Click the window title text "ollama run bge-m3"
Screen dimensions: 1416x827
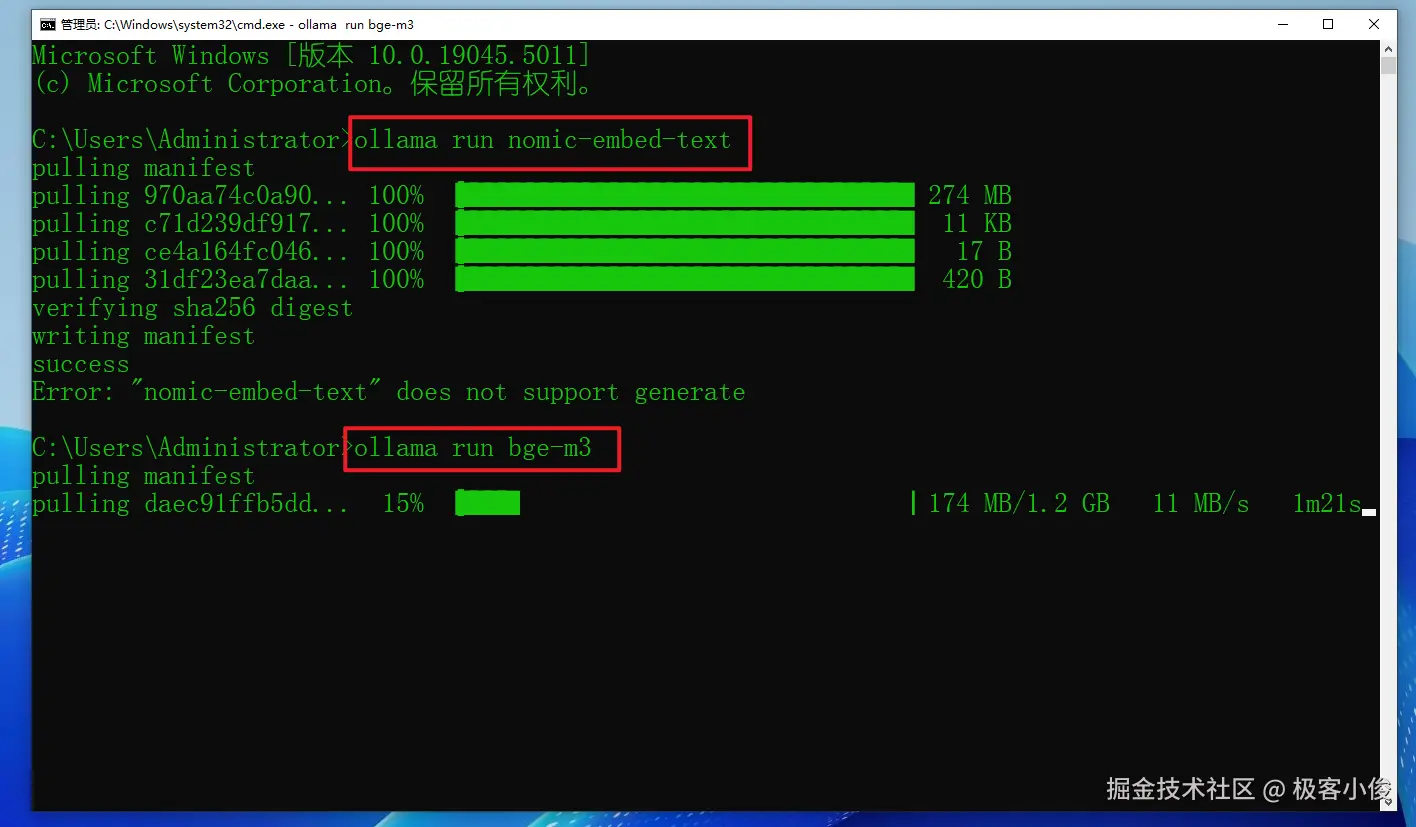[356, 24]
